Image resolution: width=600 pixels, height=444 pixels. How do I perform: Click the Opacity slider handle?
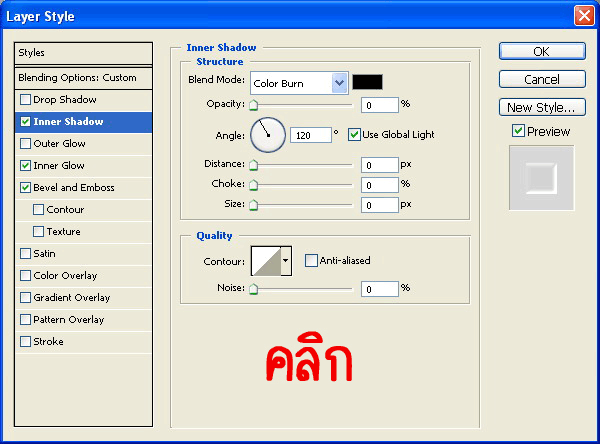[x=253, y=105]
